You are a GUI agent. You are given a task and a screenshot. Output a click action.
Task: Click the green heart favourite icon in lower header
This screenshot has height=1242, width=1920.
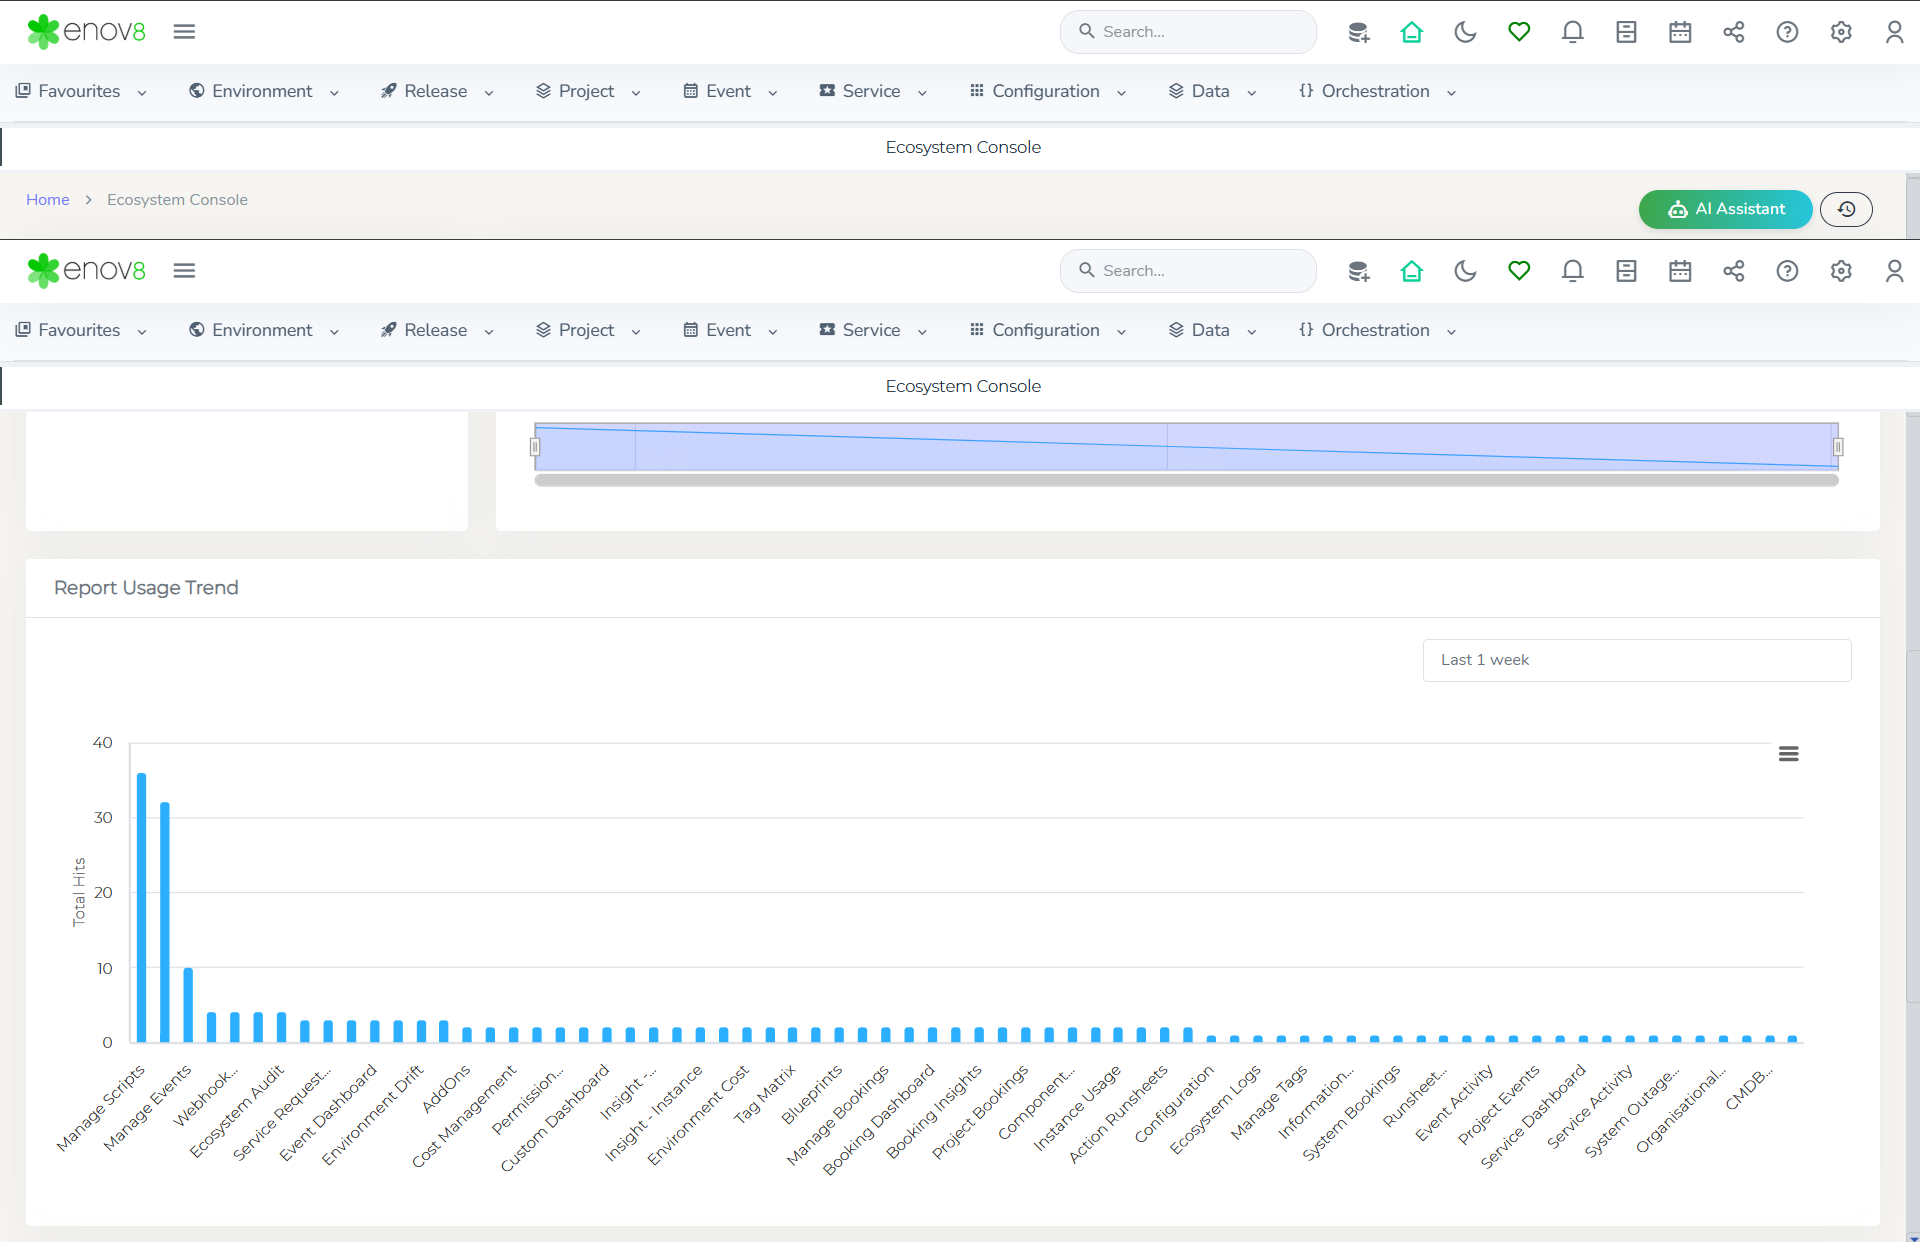click(1519, 271)
